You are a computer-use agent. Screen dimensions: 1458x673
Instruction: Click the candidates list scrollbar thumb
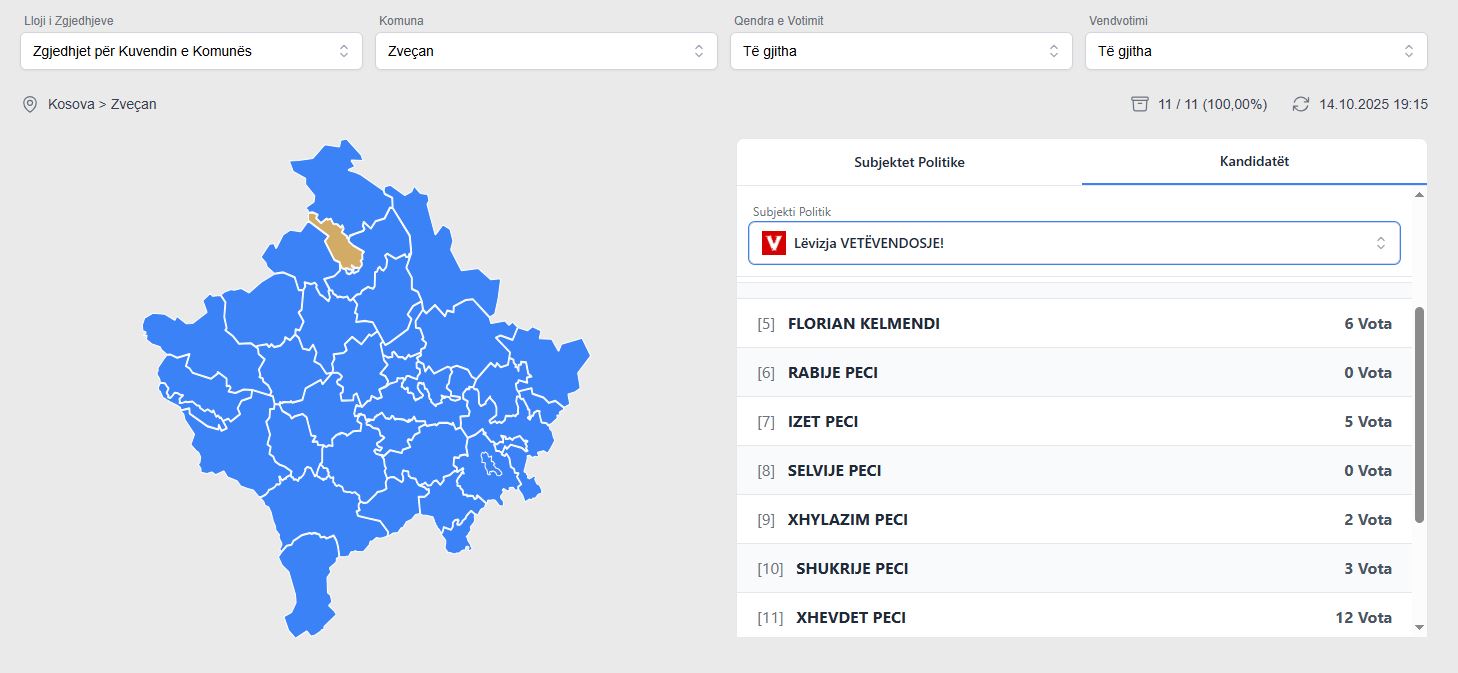tap(1419, 414)
